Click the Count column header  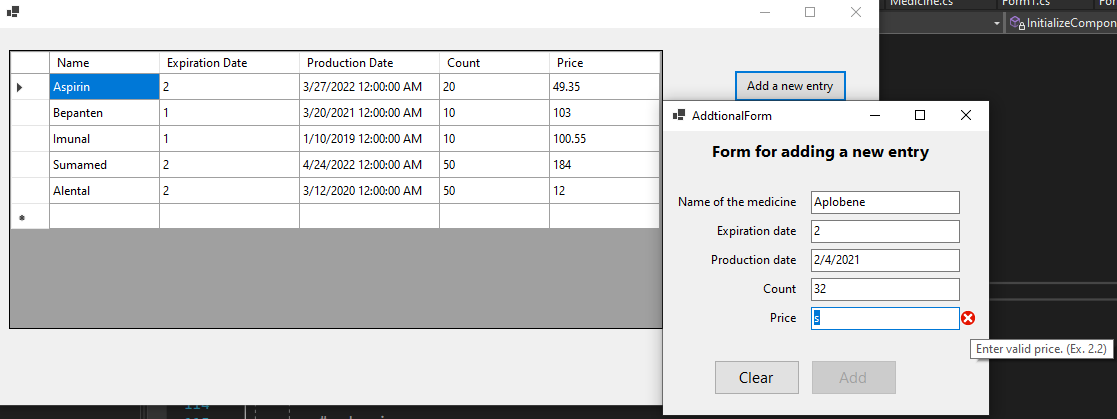[494, 63]
